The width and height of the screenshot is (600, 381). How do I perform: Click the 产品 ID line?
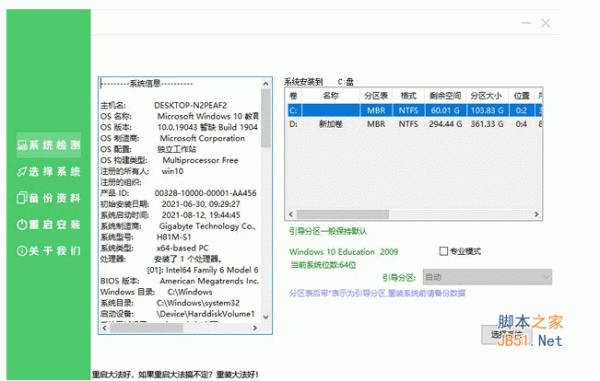pos(178,193)
